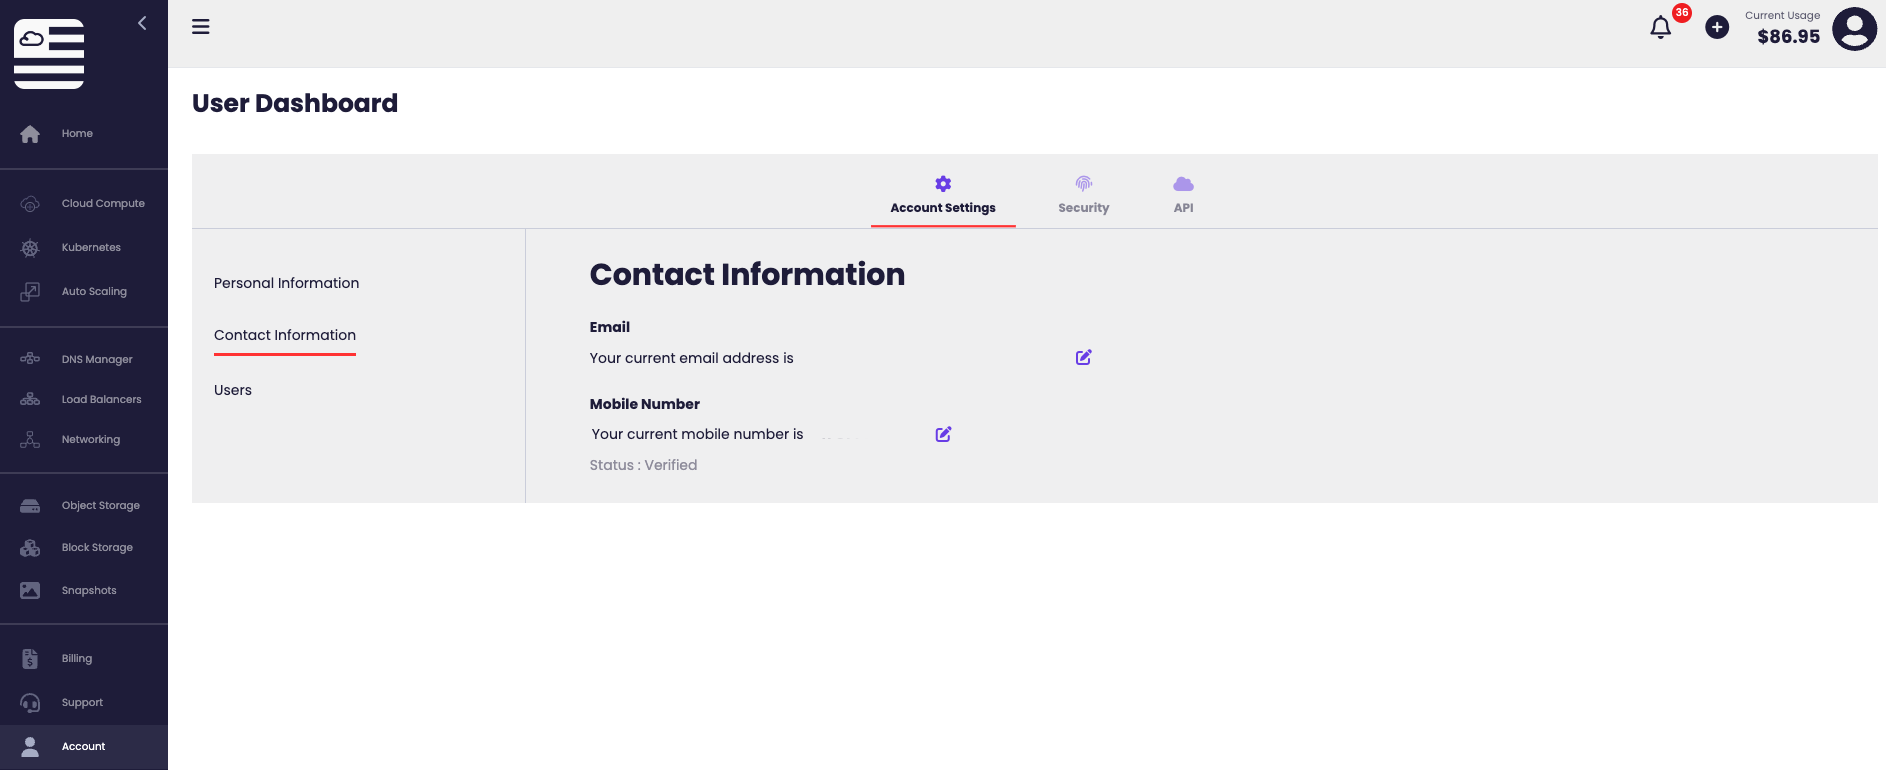Open Cloud Compute in sidebar
The height and width of the screenshot is (770, 1886).
point(102,204)
